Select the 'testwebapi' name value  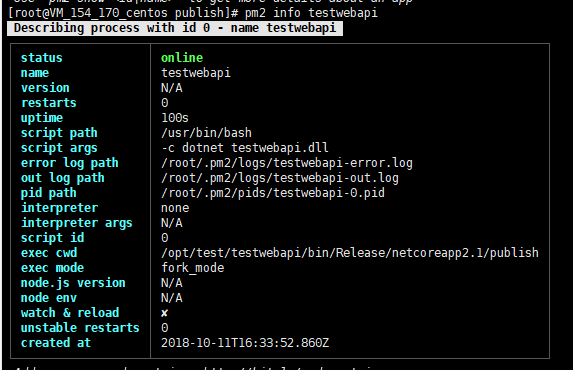[x=196, y=73]
